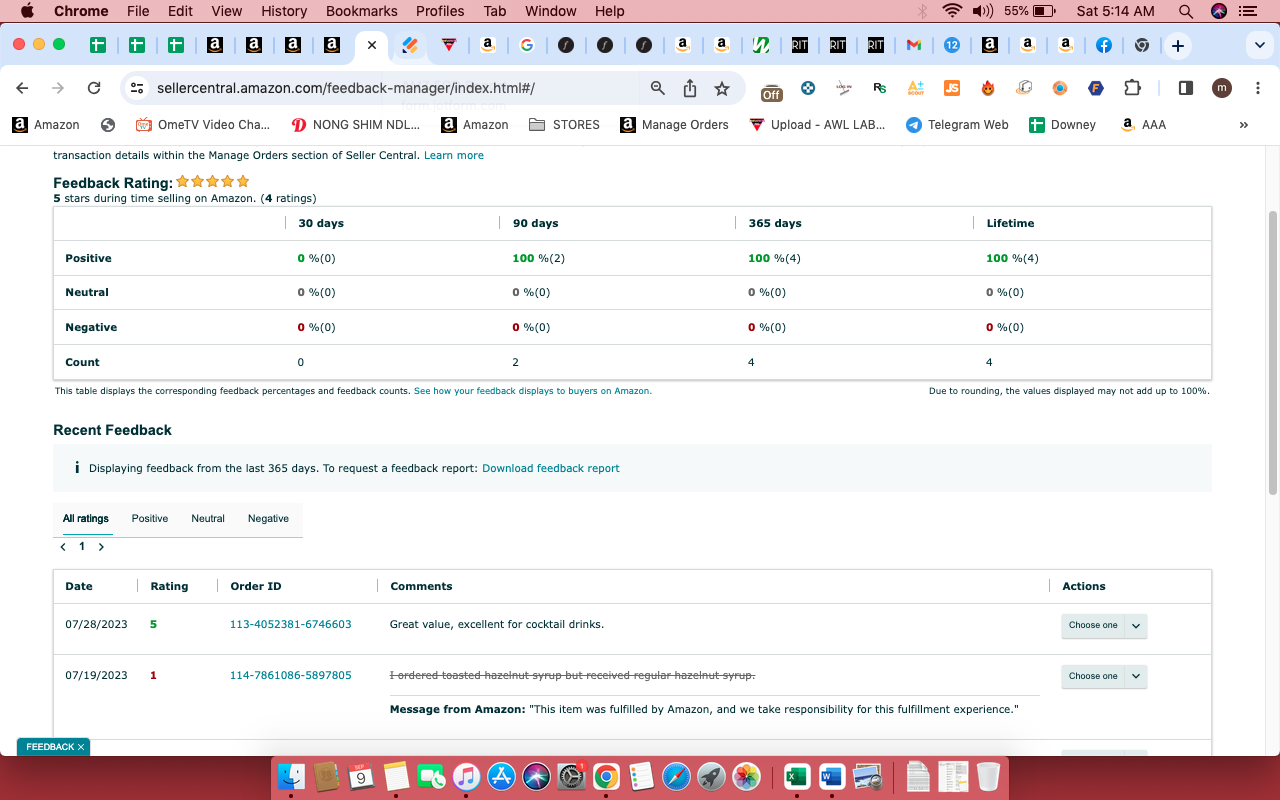Open the profile avatar "m"
Image resolution: width=1280 pixels, height=800 pixels.
pyautogui.click(x=1222, y=88)
